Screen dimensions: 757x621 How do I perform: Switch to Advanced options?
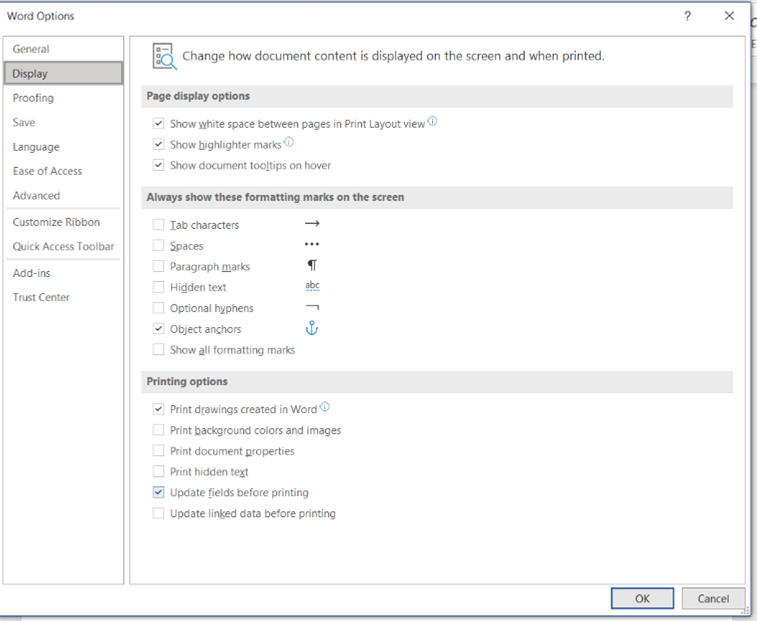[63, 196]
